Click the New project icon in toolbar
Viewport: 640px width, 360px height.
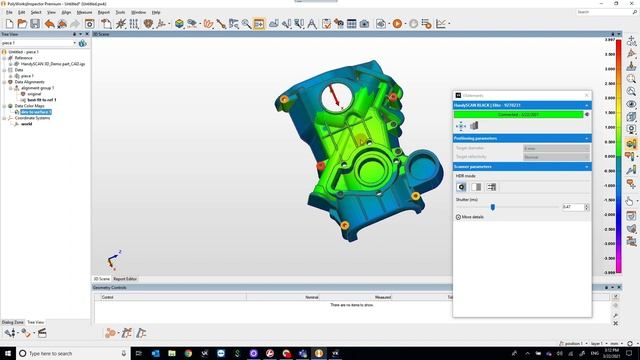(9, 24)
